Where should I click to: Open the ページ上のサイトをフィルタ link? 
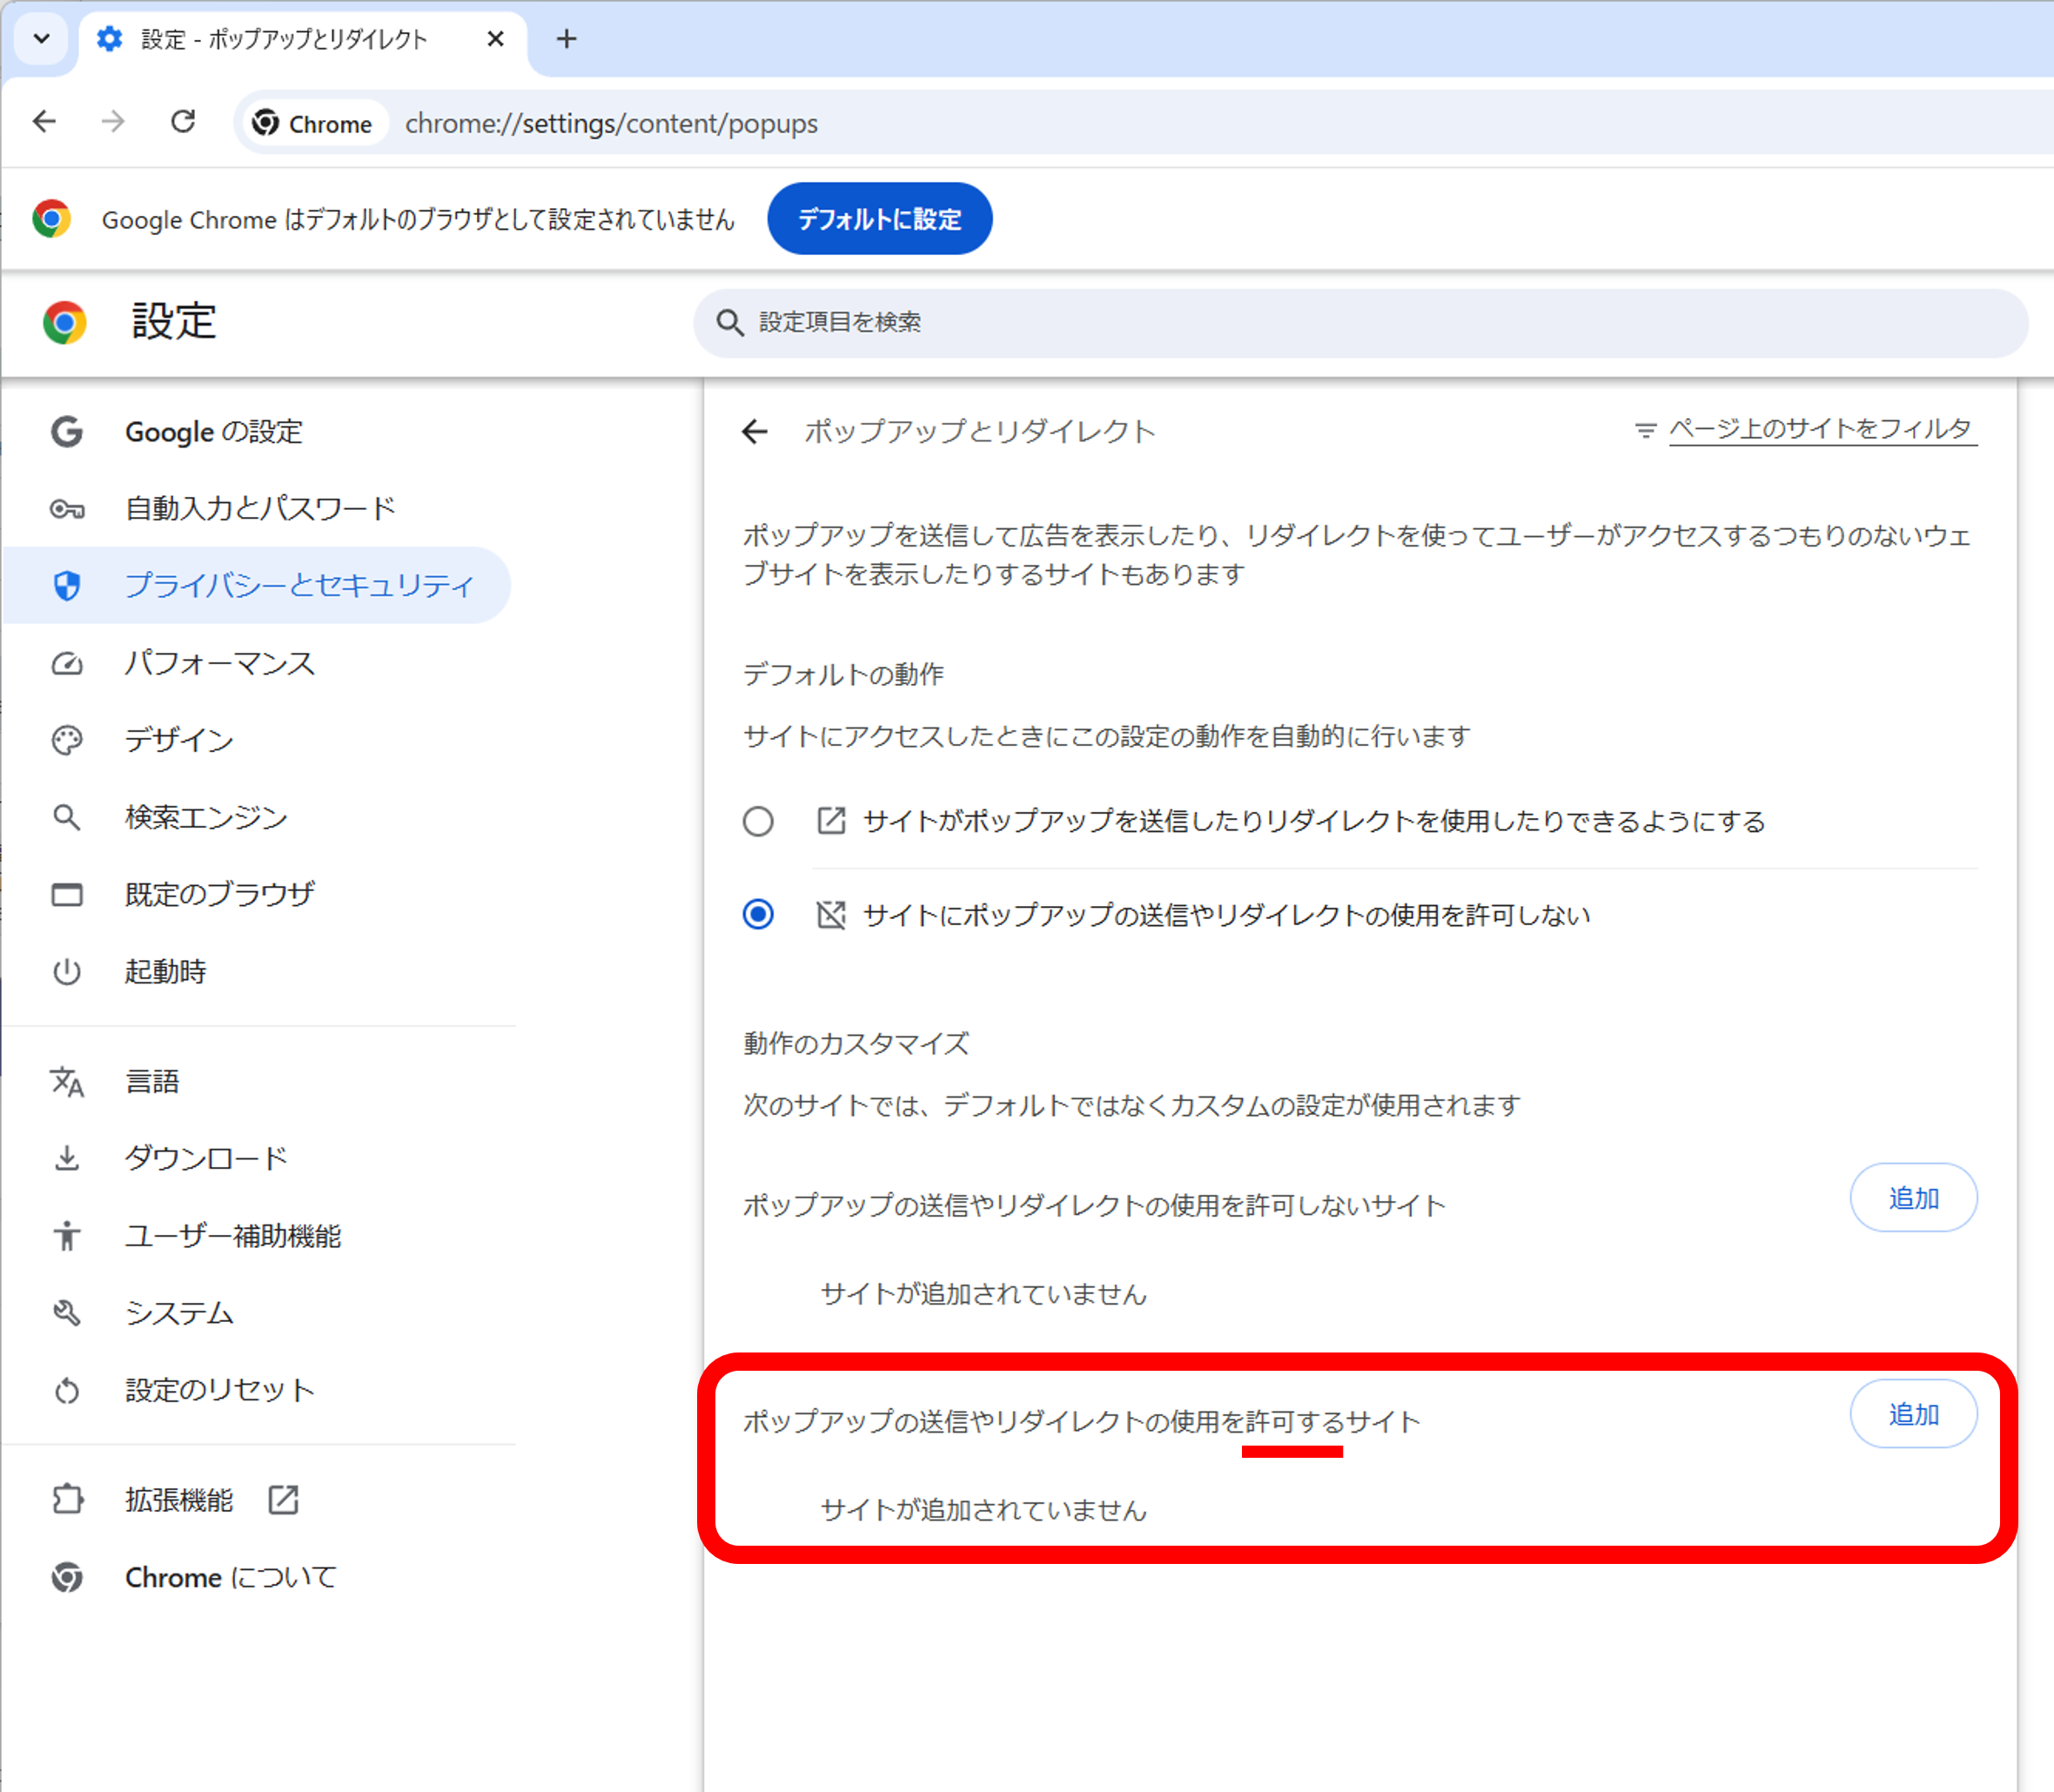coord(1822,428)
